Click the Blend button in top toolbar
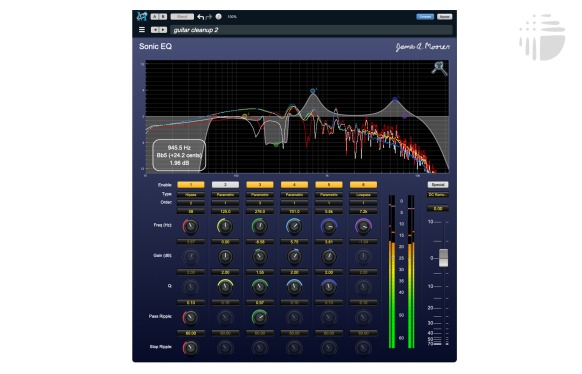The image size is (582, 374). coord(182,17)
